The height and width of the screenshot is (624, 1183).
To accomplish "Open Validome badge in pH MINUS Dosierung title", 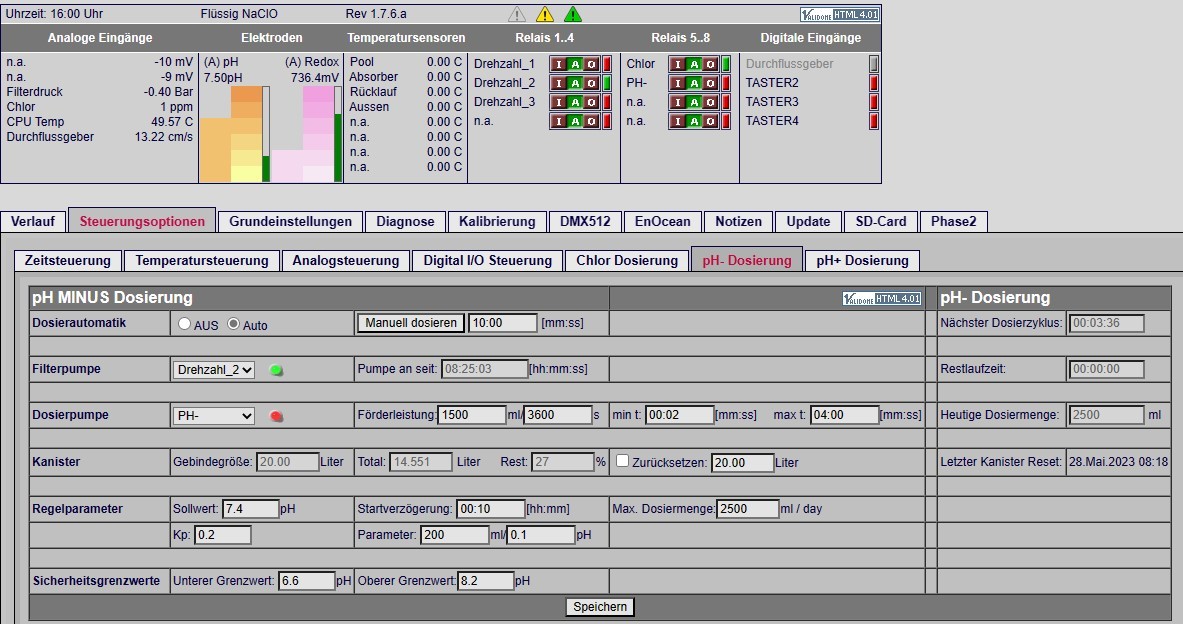I will (882, 299).
